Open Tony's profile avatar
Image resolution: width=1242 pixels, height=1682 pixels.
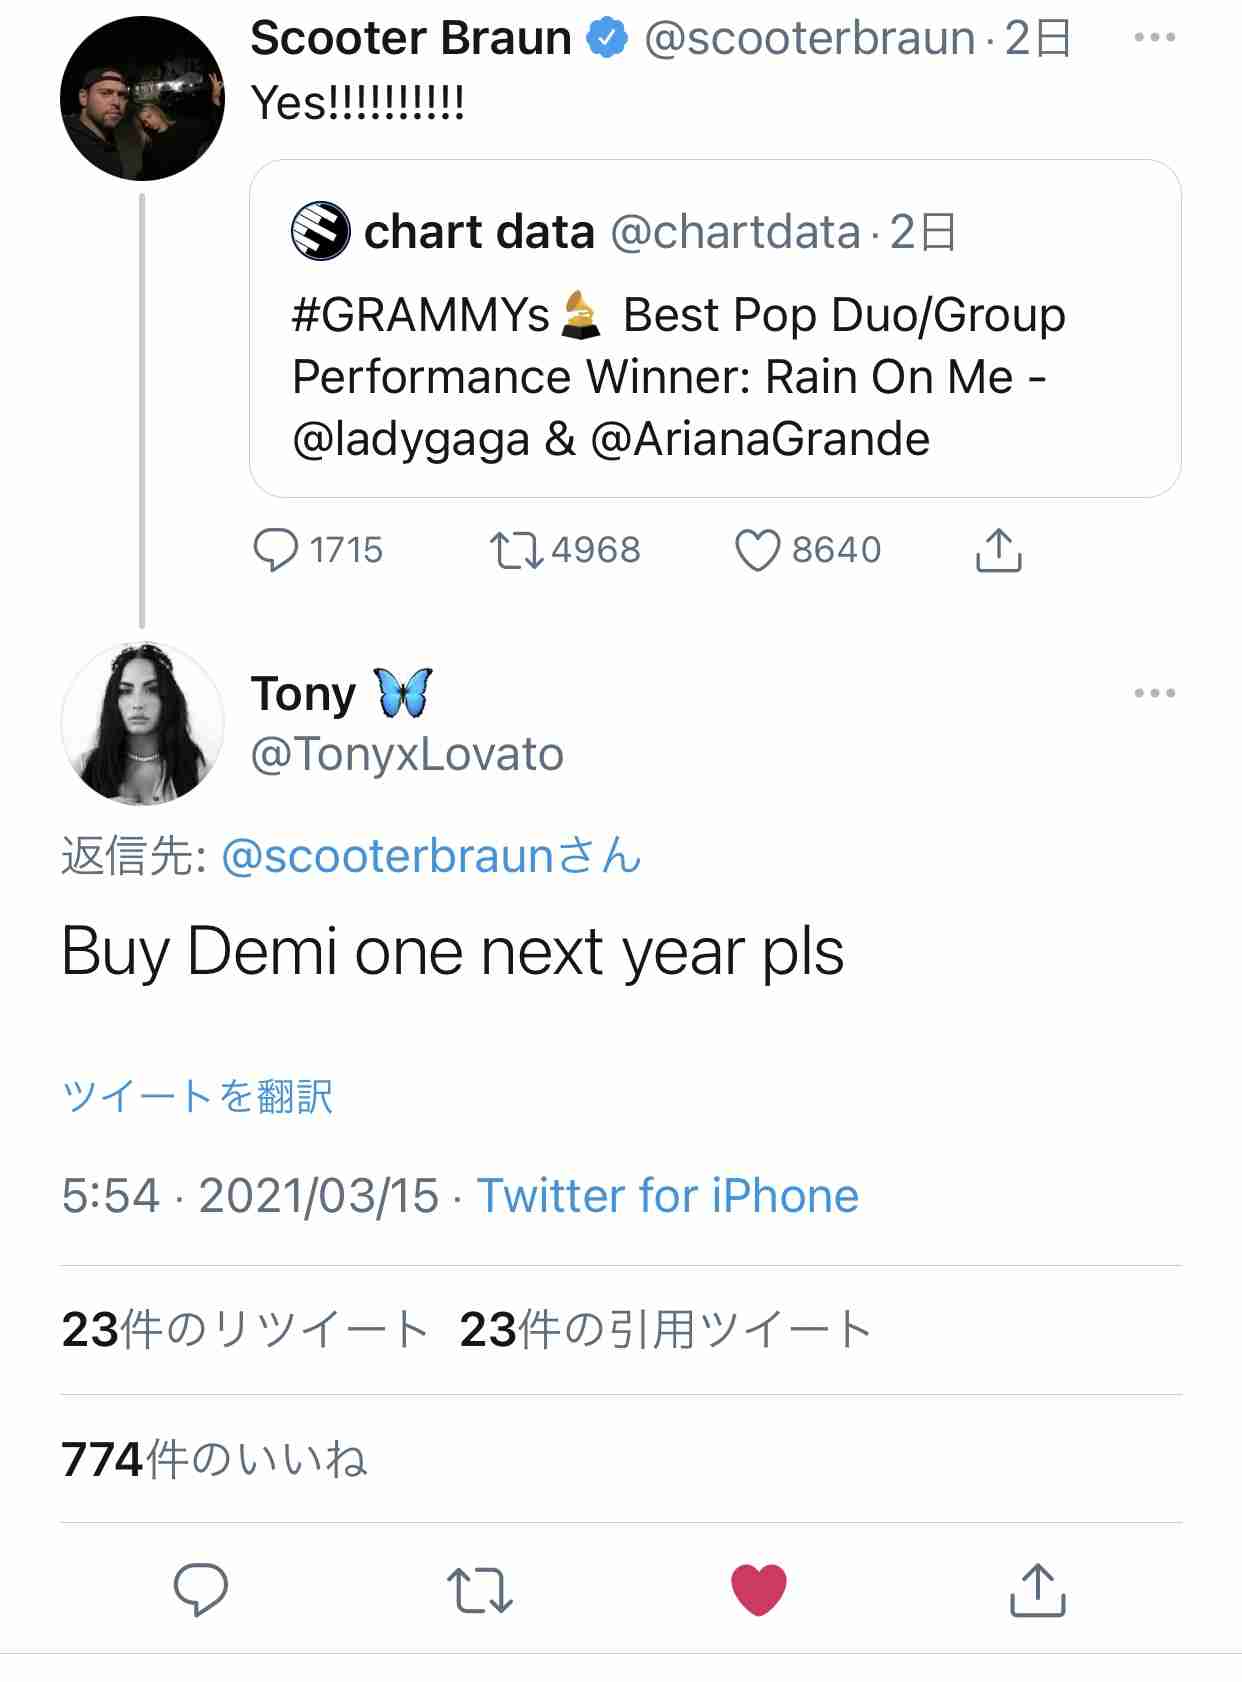[142, 724]
